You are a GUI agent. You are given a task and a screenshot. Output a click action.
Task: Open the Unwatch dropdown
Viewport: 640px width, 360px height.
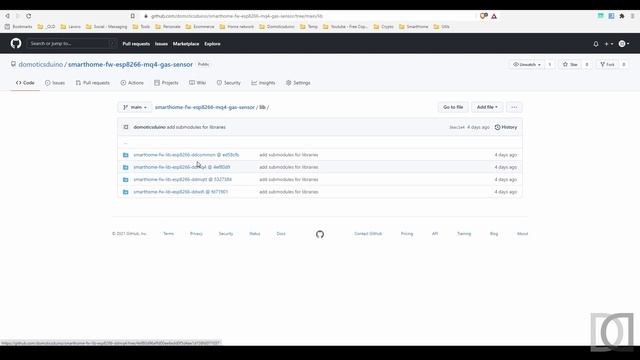[x=527, y=64]
